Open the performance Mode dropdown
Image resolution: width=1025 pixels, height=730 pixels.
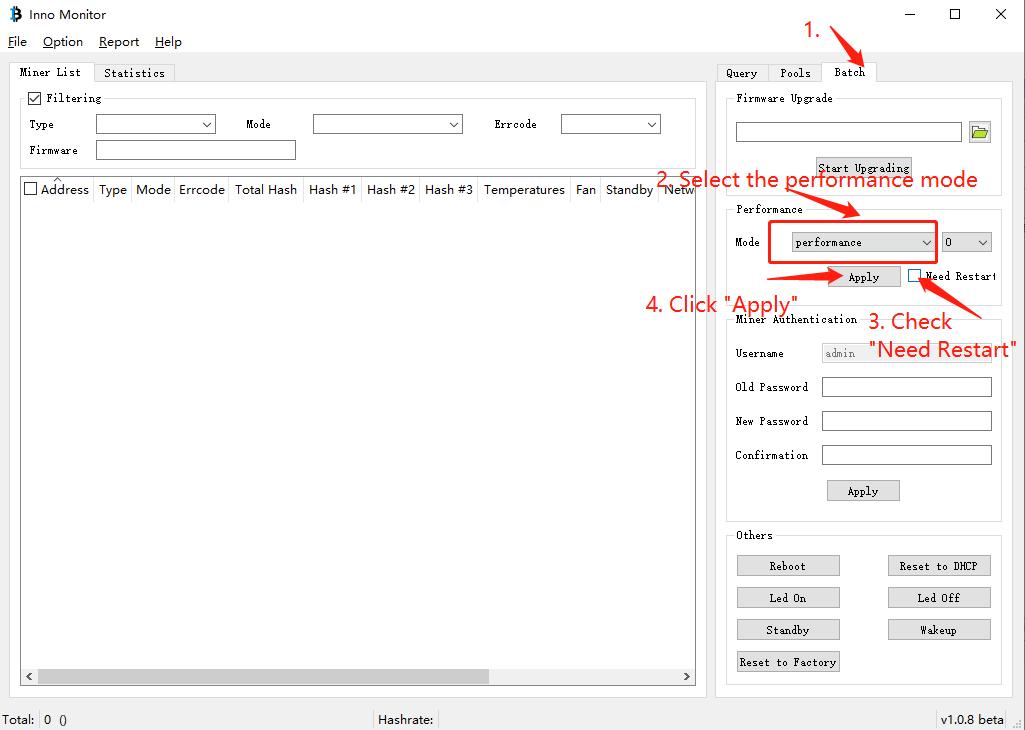(862, 242)
